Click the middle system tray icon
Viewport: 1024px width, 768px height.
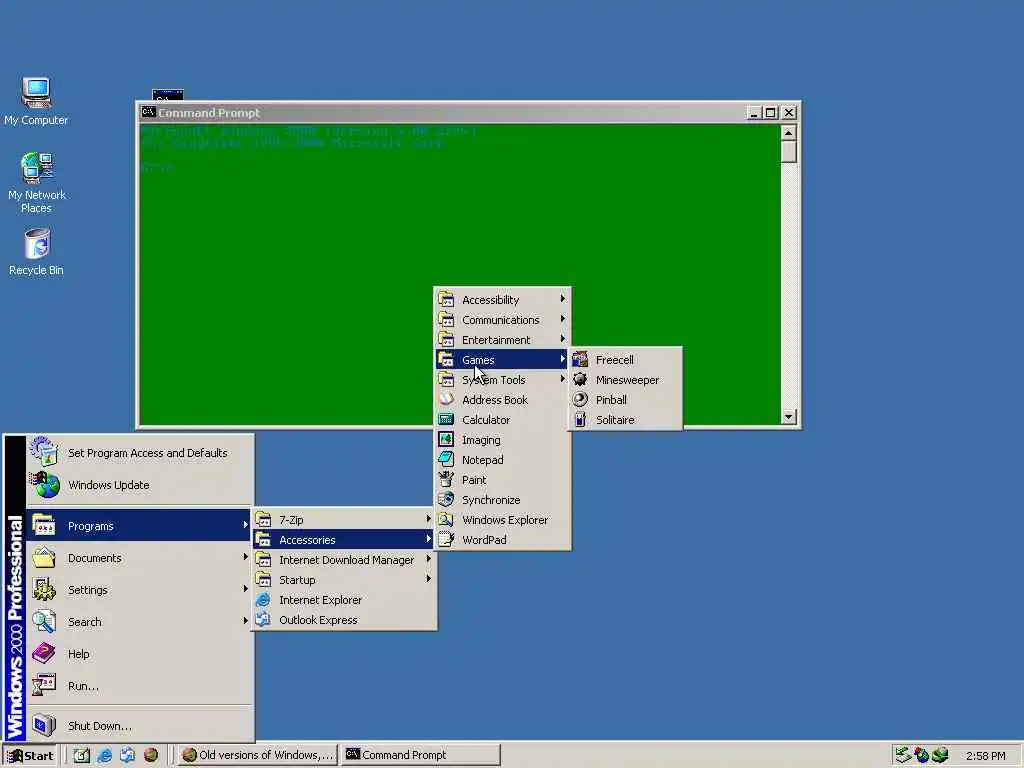click(921, 755)
